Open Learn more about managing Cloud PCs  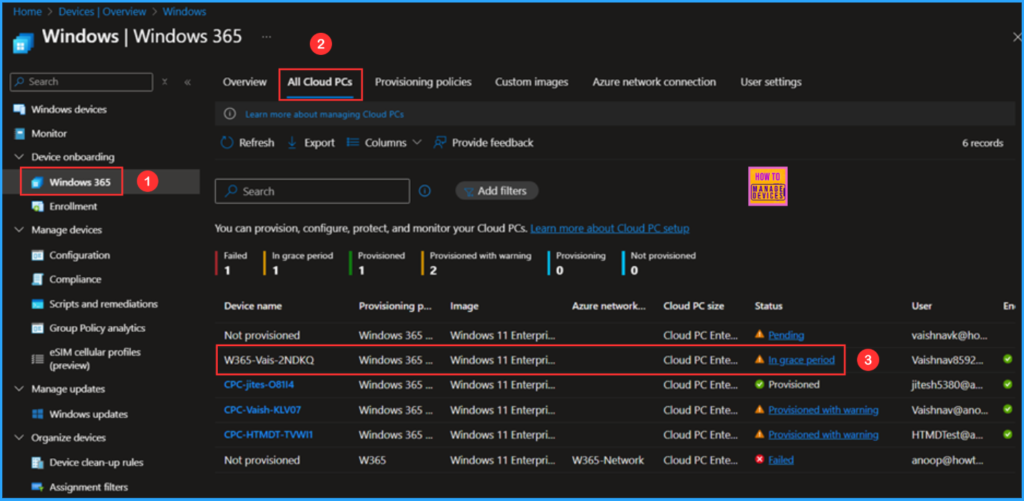click(325, 114)
